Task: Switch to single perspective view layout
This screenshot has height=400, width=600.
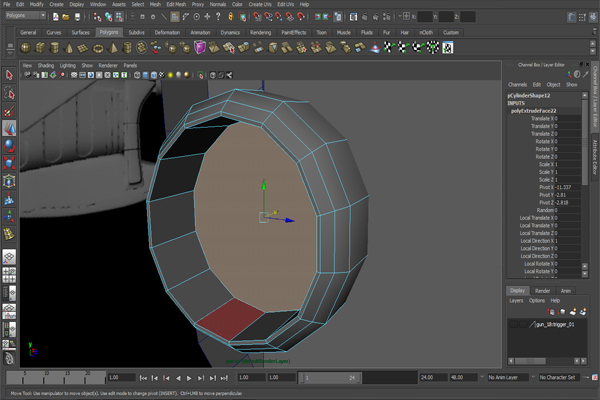Action: (x=9, y=257)
